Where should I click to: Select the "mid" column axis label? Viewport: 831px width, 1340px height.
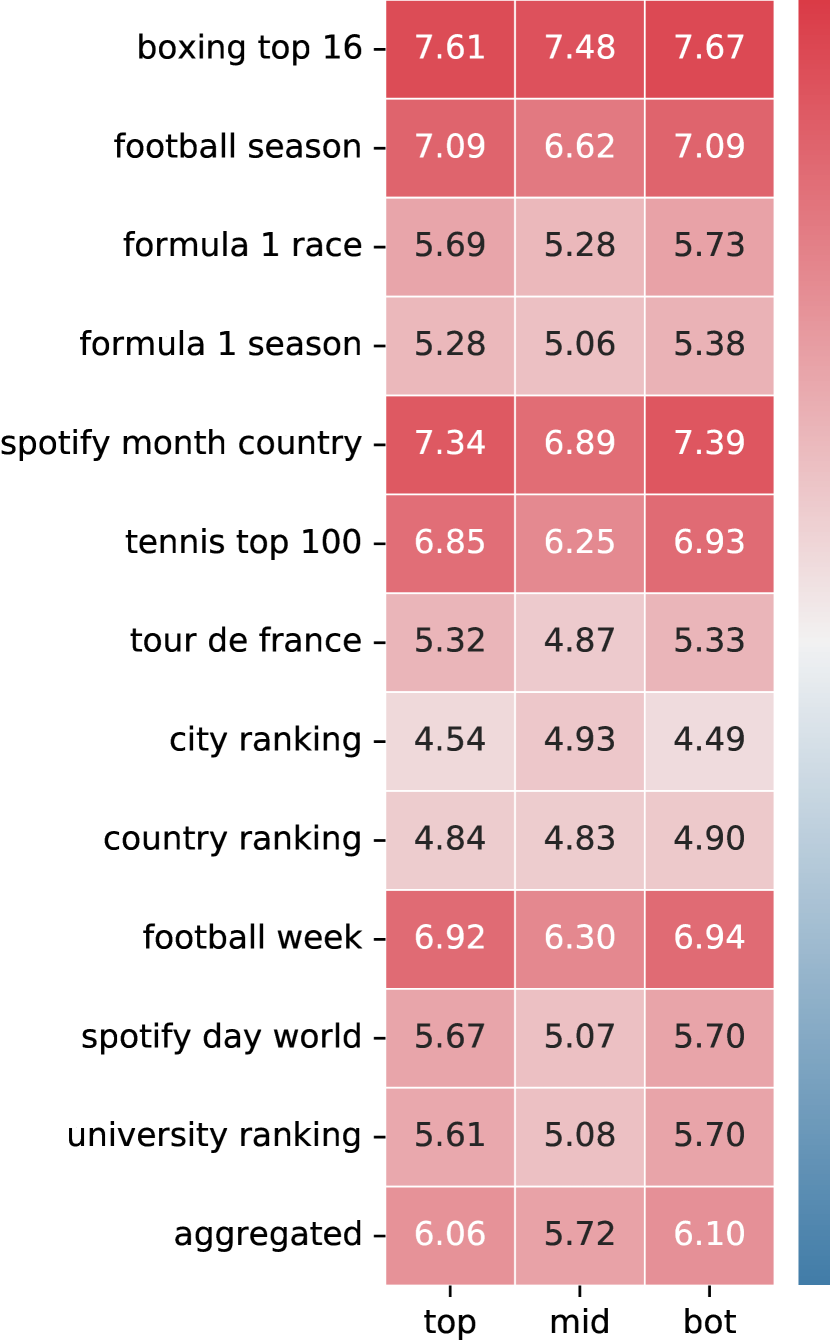(x=580, y=1322)
